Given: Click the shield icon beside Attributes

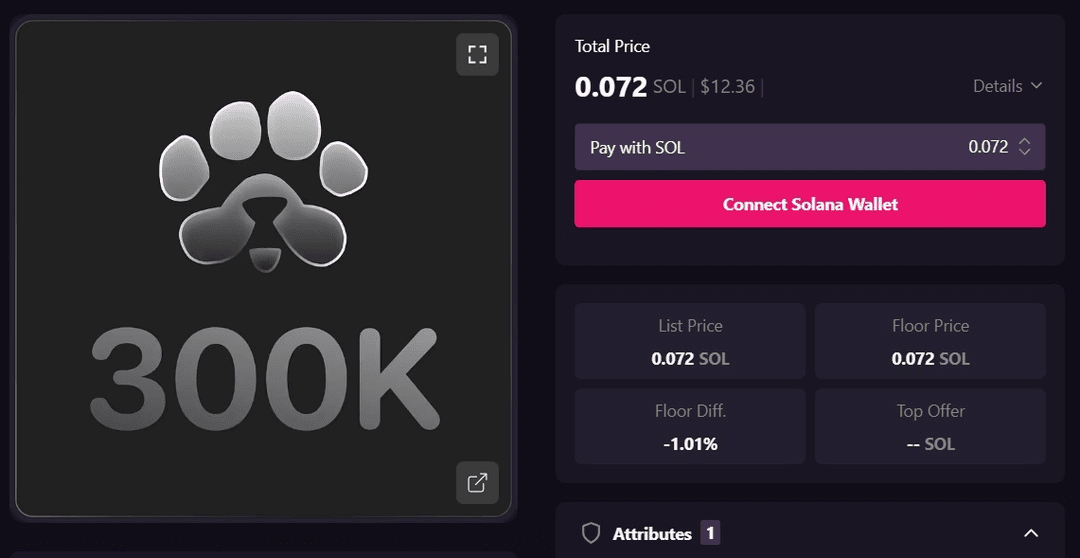Looking at the screenshot, I should pyautogui.click(x=591, y=533).
